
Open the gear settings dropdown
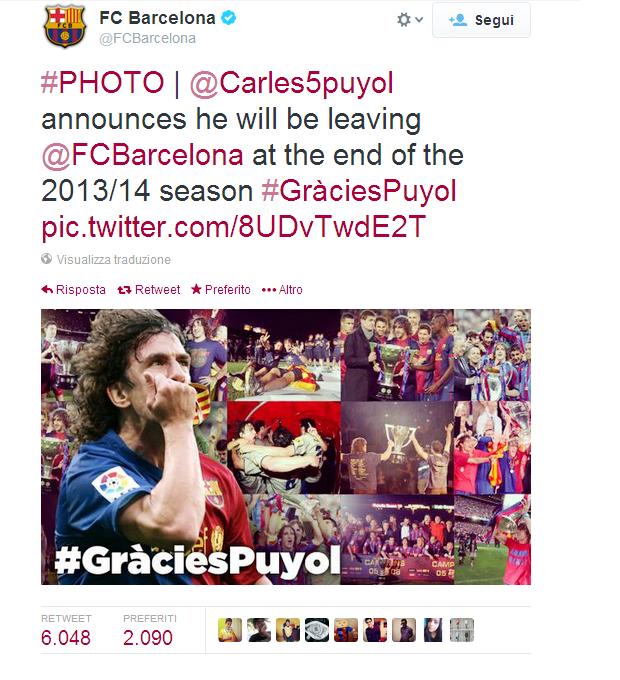click(x=410, y=20)
